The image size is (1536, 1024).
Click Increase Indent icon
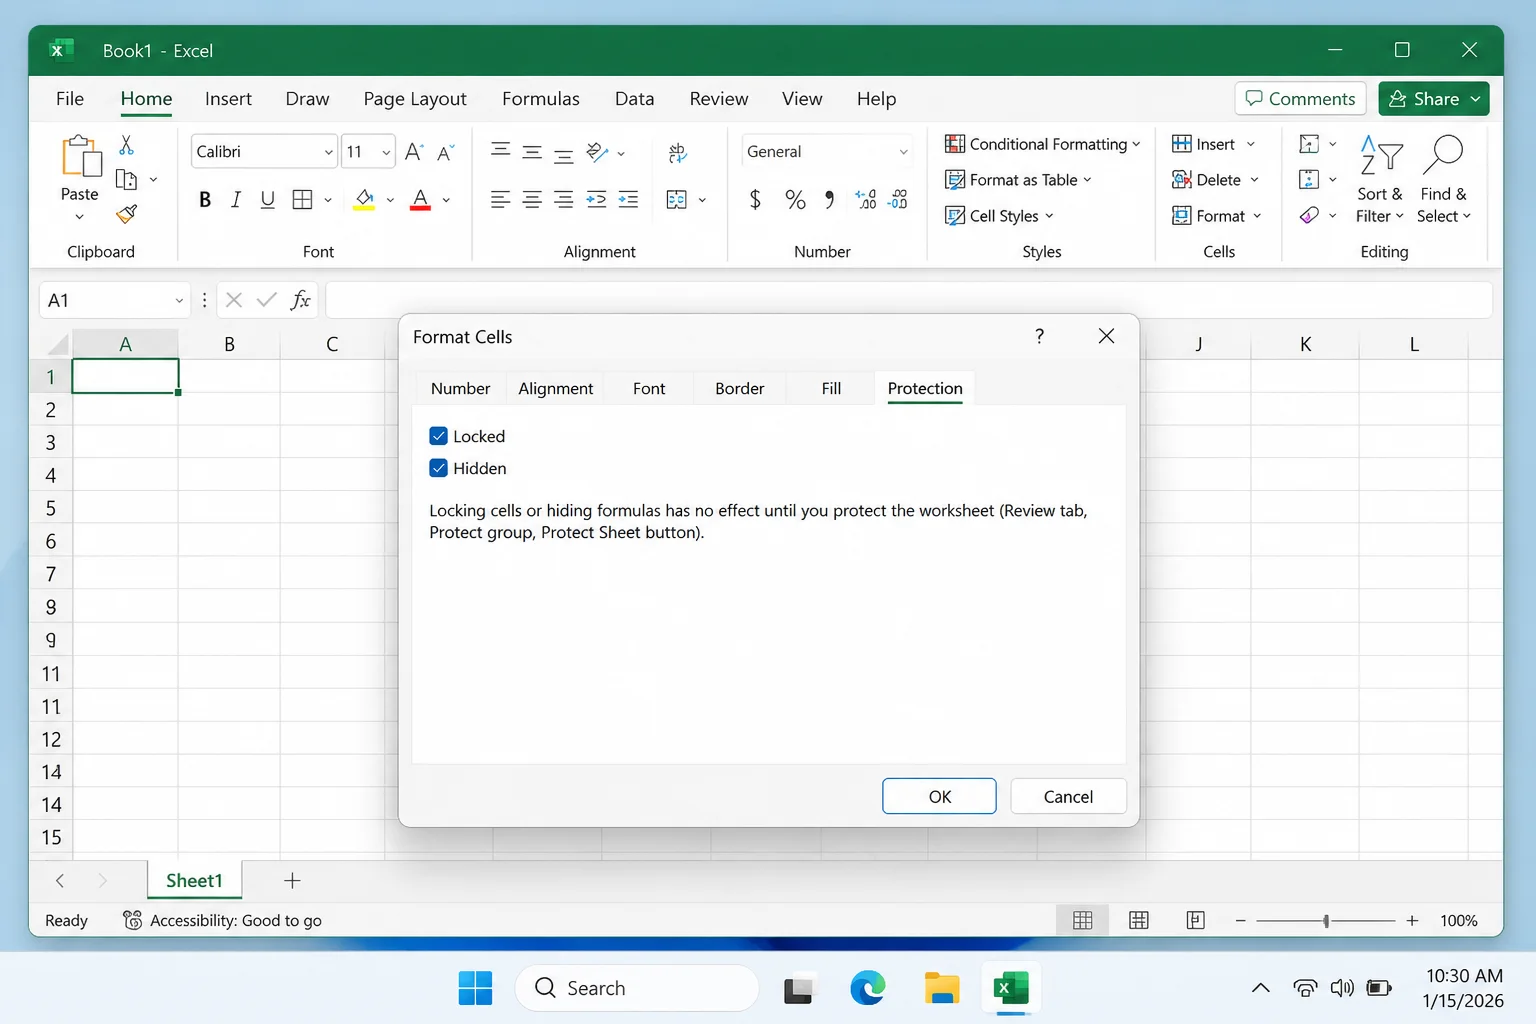click(628, 200)
